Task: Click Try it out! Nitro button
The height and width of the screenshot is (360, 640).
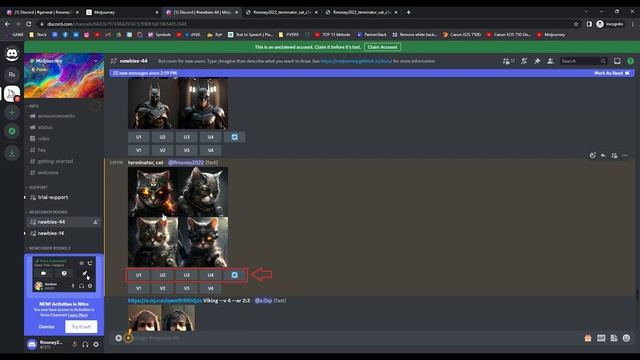Action: point(81,327)
